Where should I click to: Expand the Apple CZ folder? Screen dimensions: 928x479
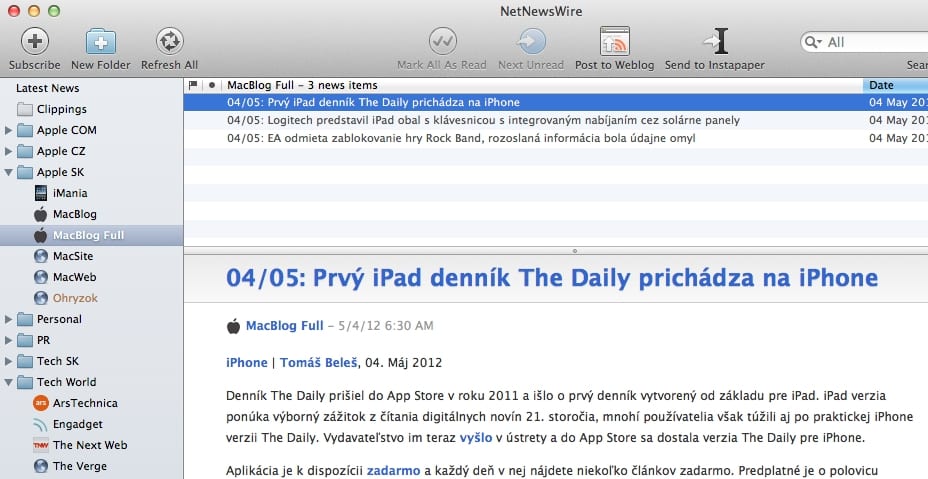click(x=8, y=152)
